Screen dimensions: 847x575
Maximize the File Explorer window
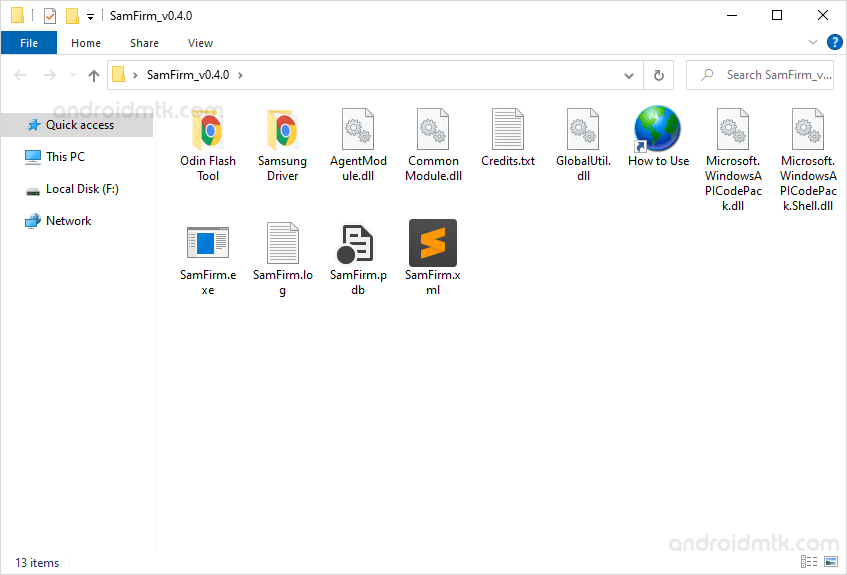point(777,15)
